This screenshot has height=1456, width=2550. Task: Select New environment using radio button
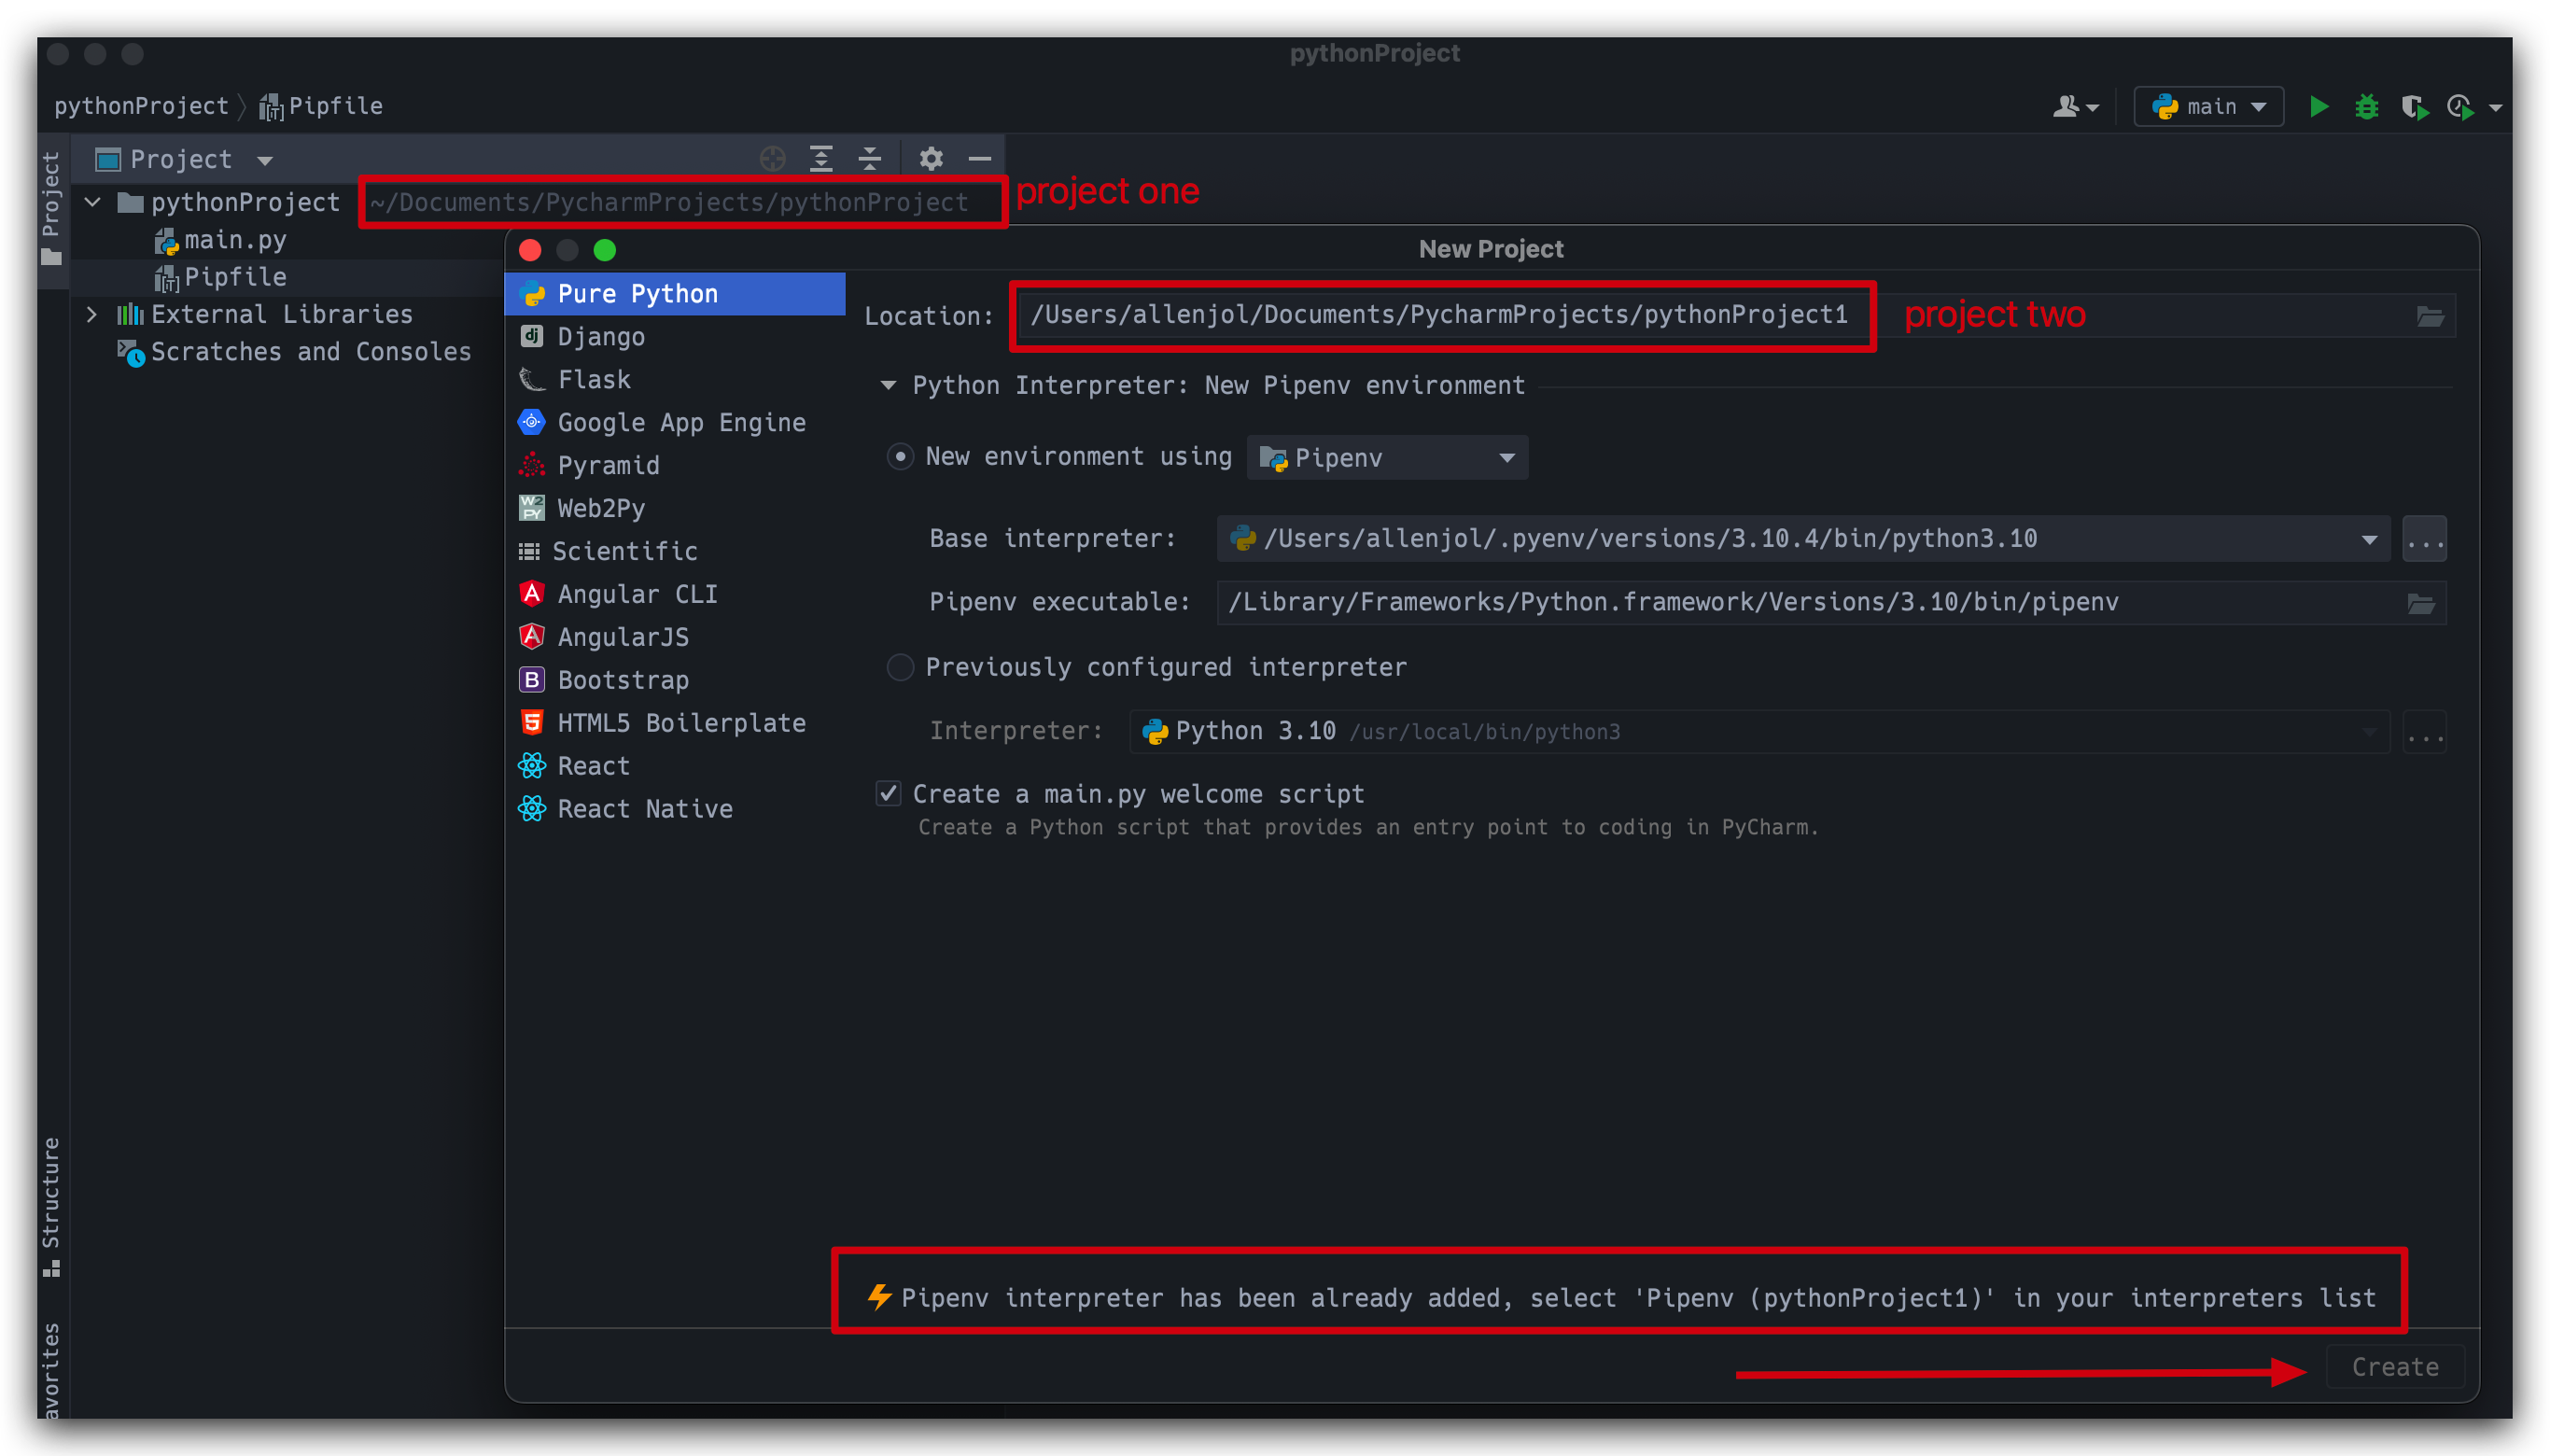pos(899,456)
